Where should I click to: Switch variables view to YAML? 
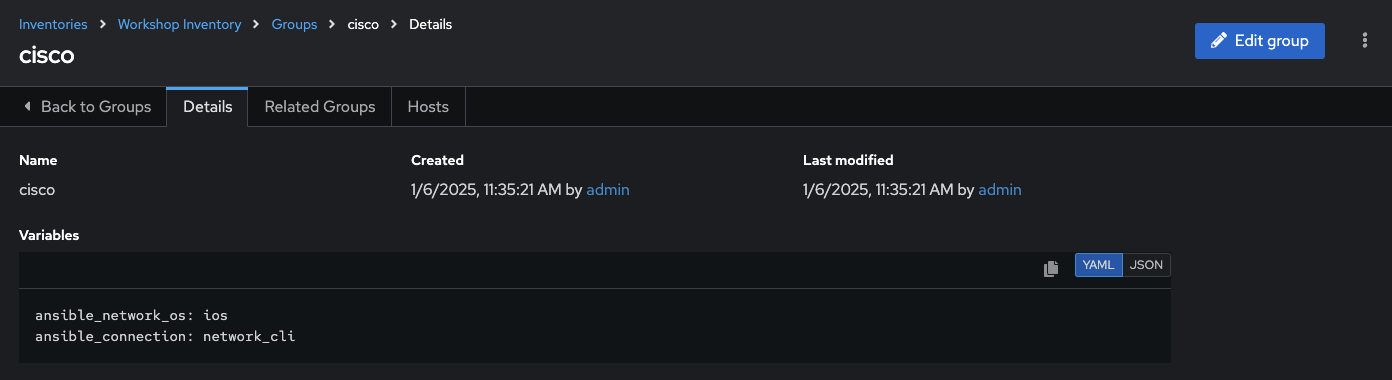point(1099,265)
